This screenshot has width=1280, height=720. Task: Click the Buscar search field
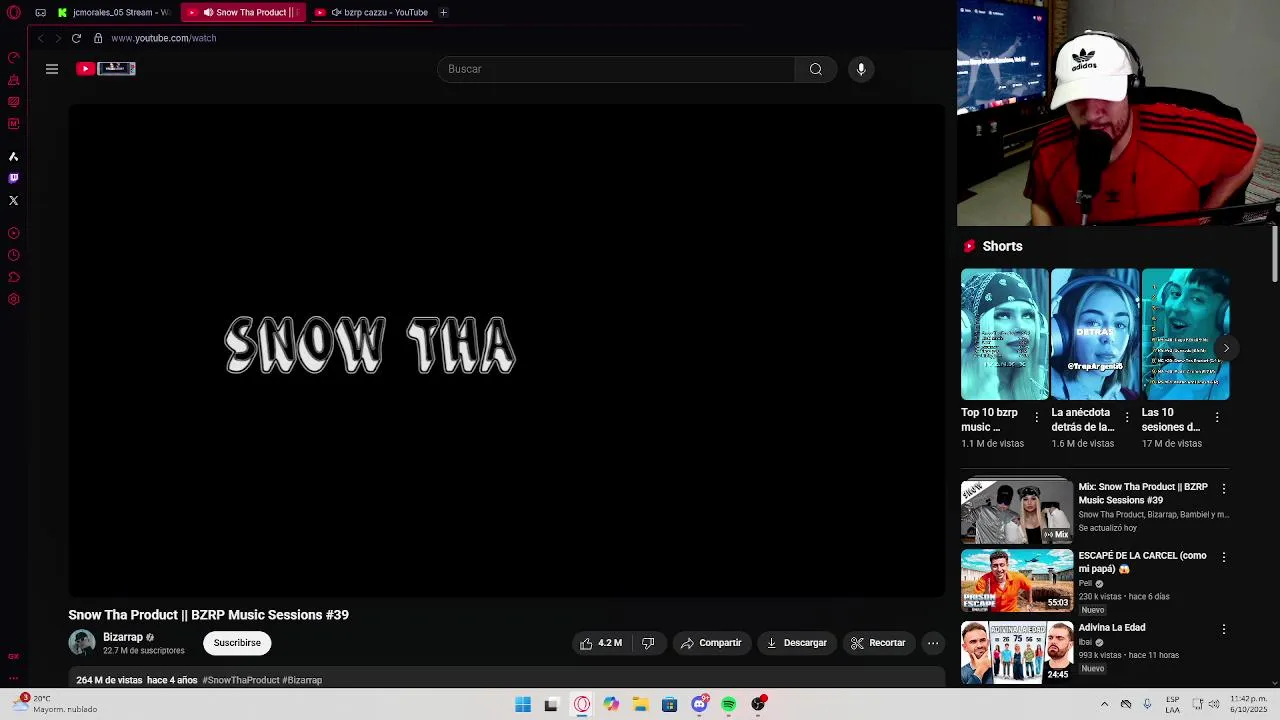coord(616,69)
